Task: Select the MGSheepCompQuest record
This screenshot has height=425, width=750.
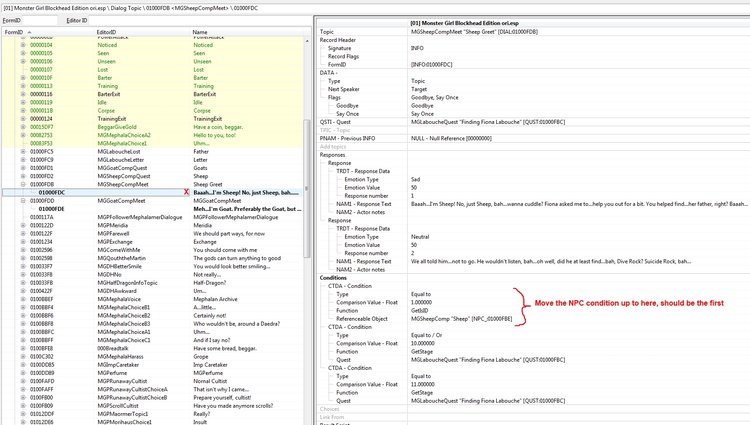Action: pos(124,176)
